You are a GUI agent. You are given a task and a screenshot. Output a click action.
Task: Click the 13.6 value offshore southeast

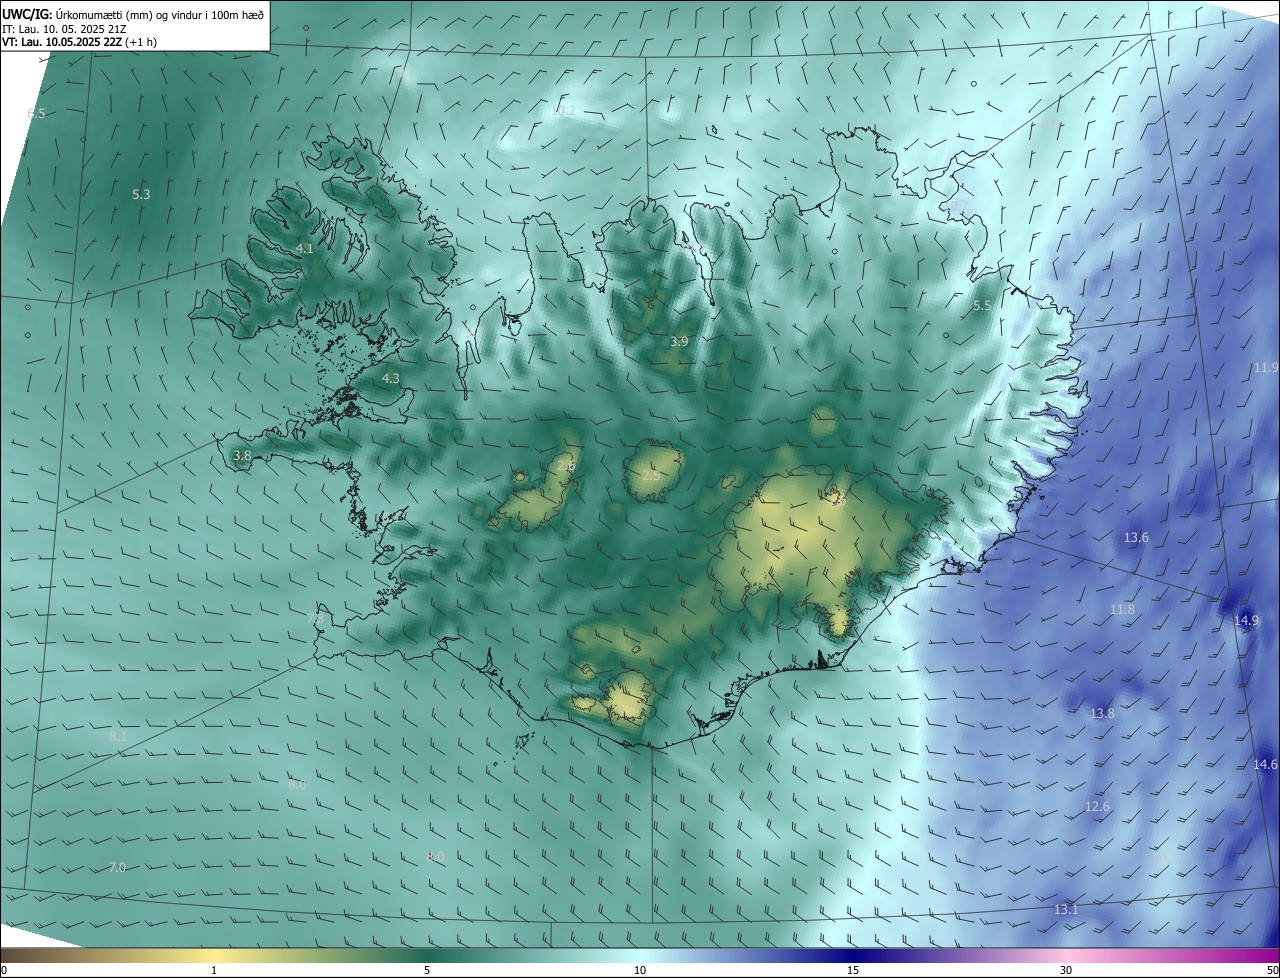click(x=1136, y=537)
